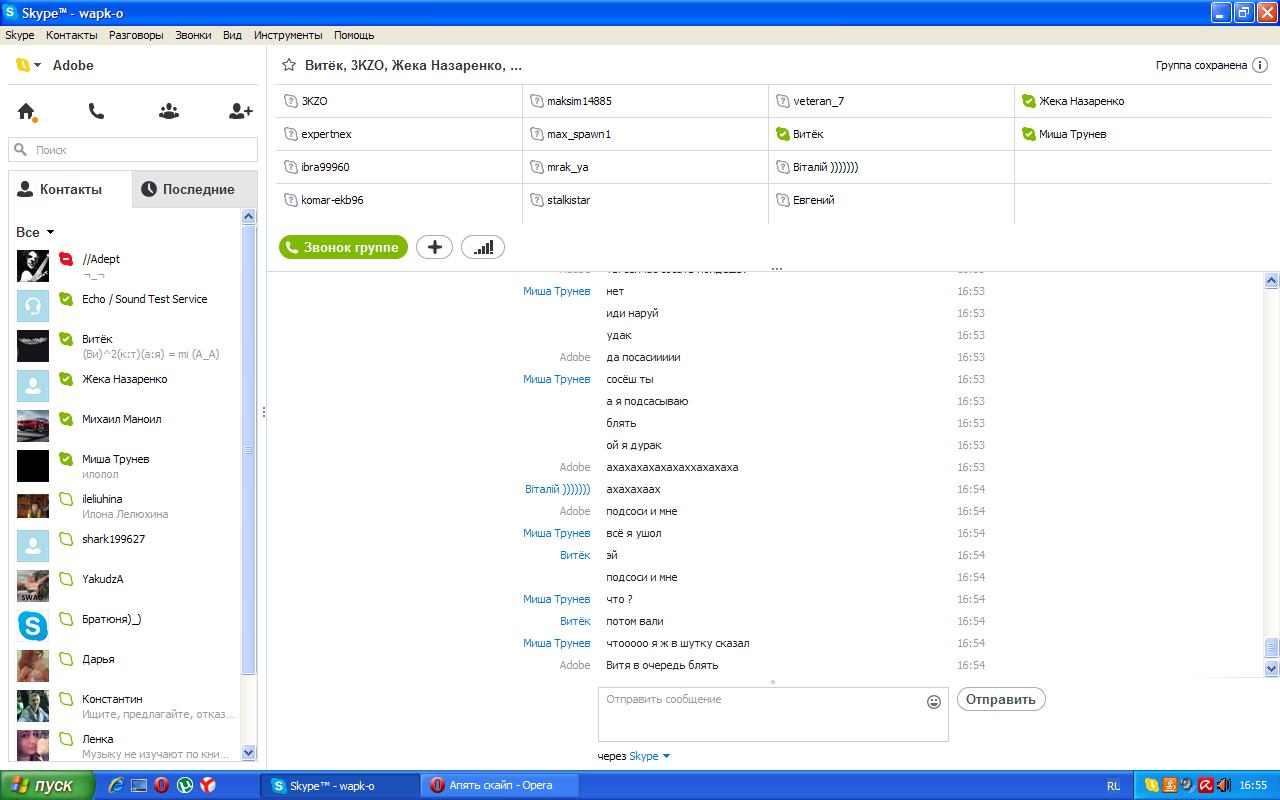Select contact Константин
This screenshot has width=1280, height=800.
pyautogui.click(x=125, y=706)
